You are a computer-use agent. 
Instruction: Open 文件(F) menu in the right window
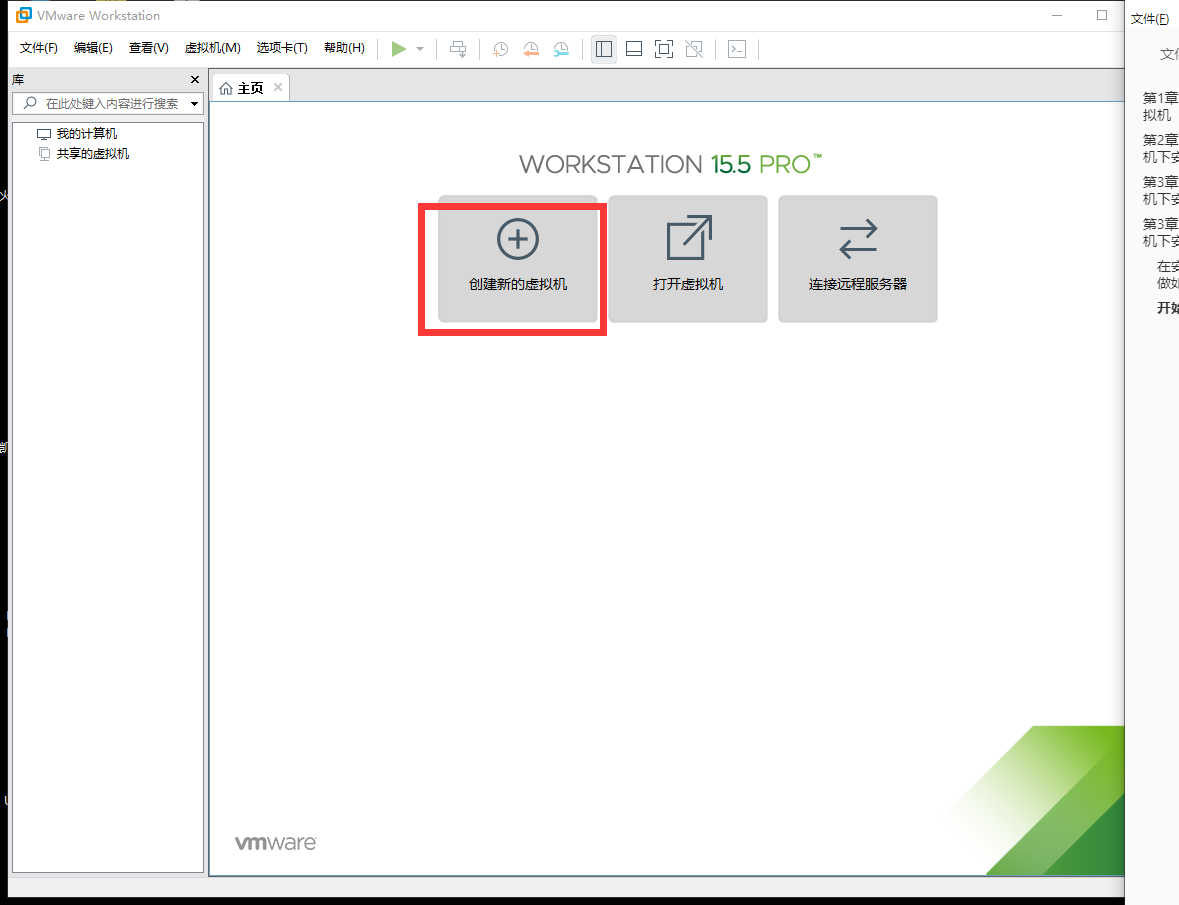tap(1150, 19)
